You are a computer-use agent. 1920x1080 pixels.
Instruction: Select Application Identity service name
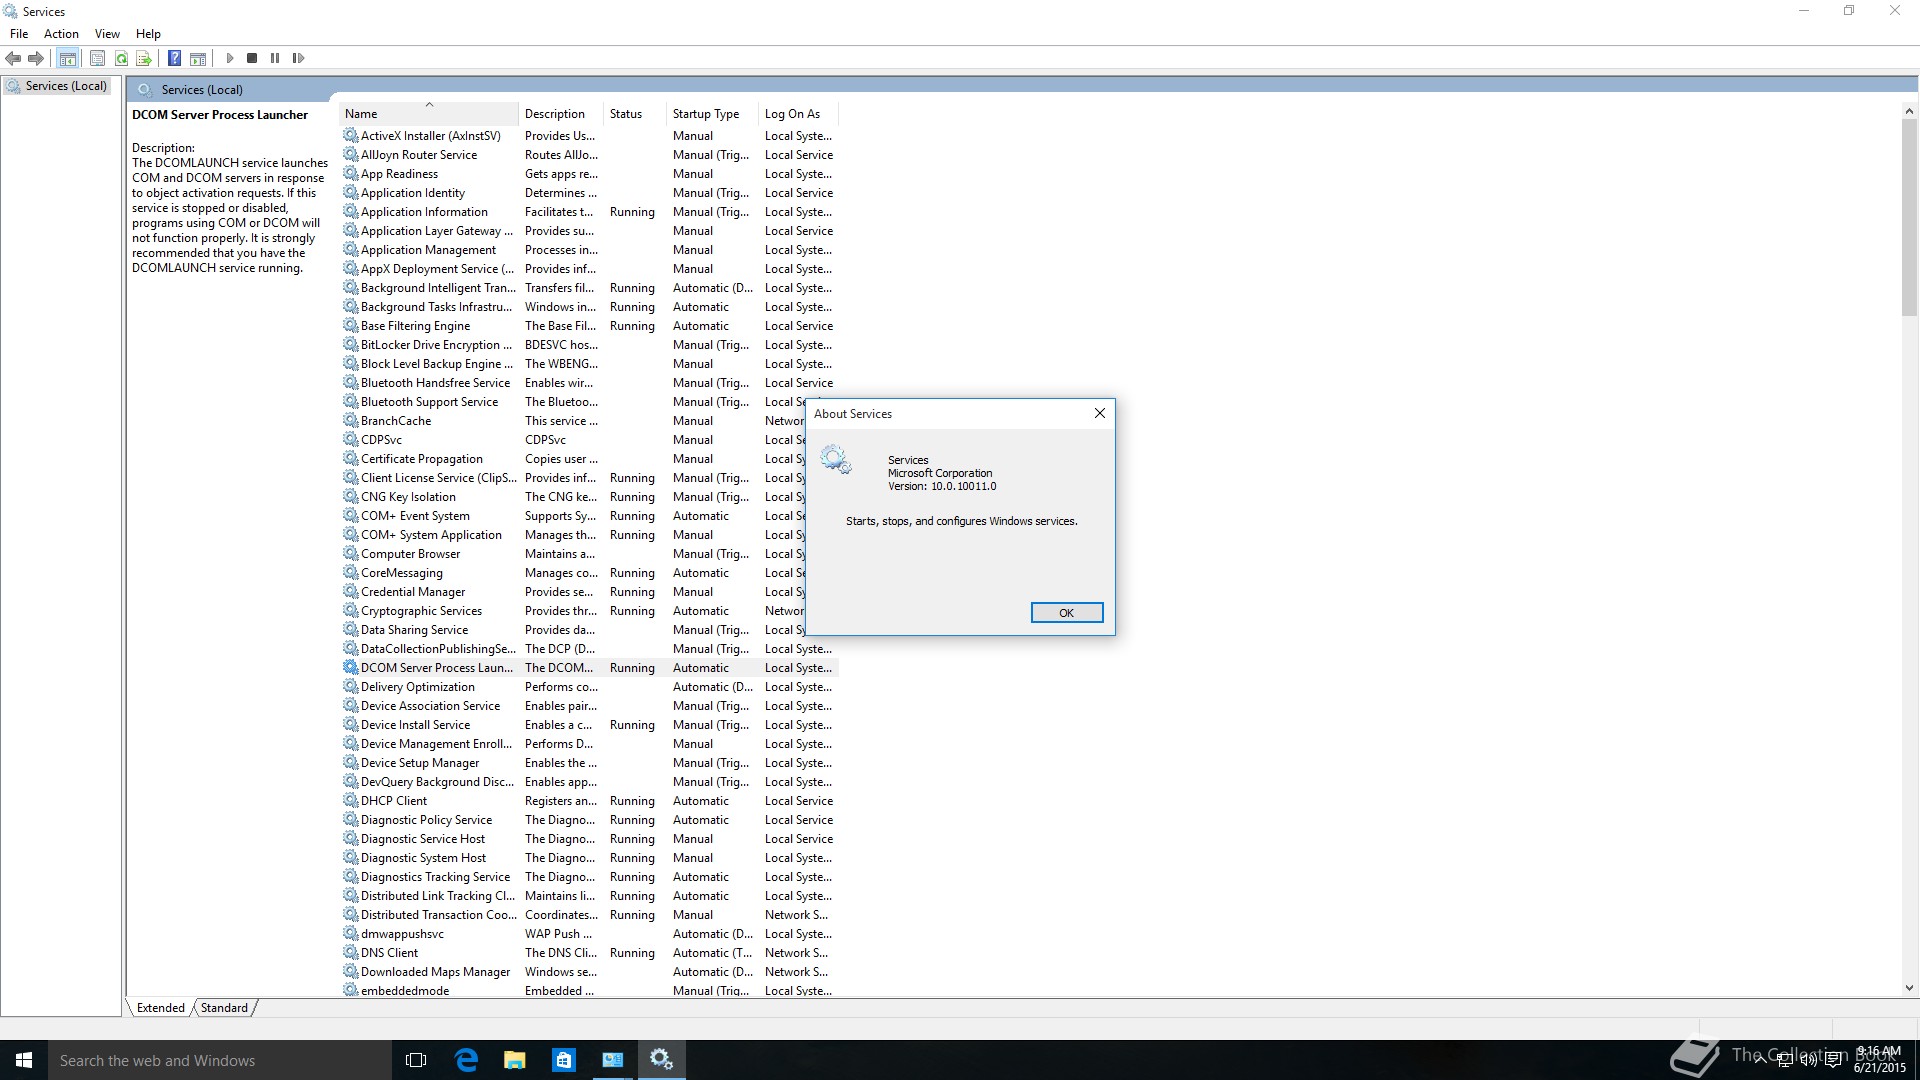[413, 193]
